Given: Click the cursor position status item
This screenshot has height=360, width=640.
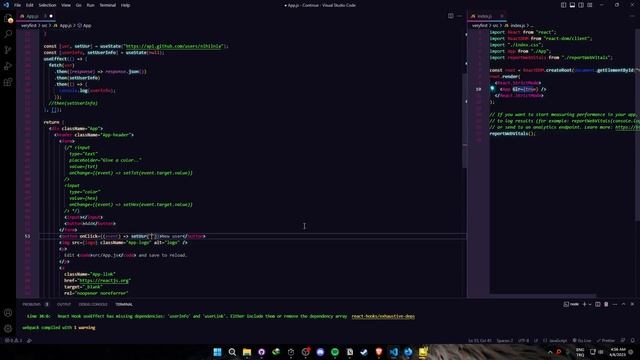Looking at the screenshot, I should tap(480, 340).
